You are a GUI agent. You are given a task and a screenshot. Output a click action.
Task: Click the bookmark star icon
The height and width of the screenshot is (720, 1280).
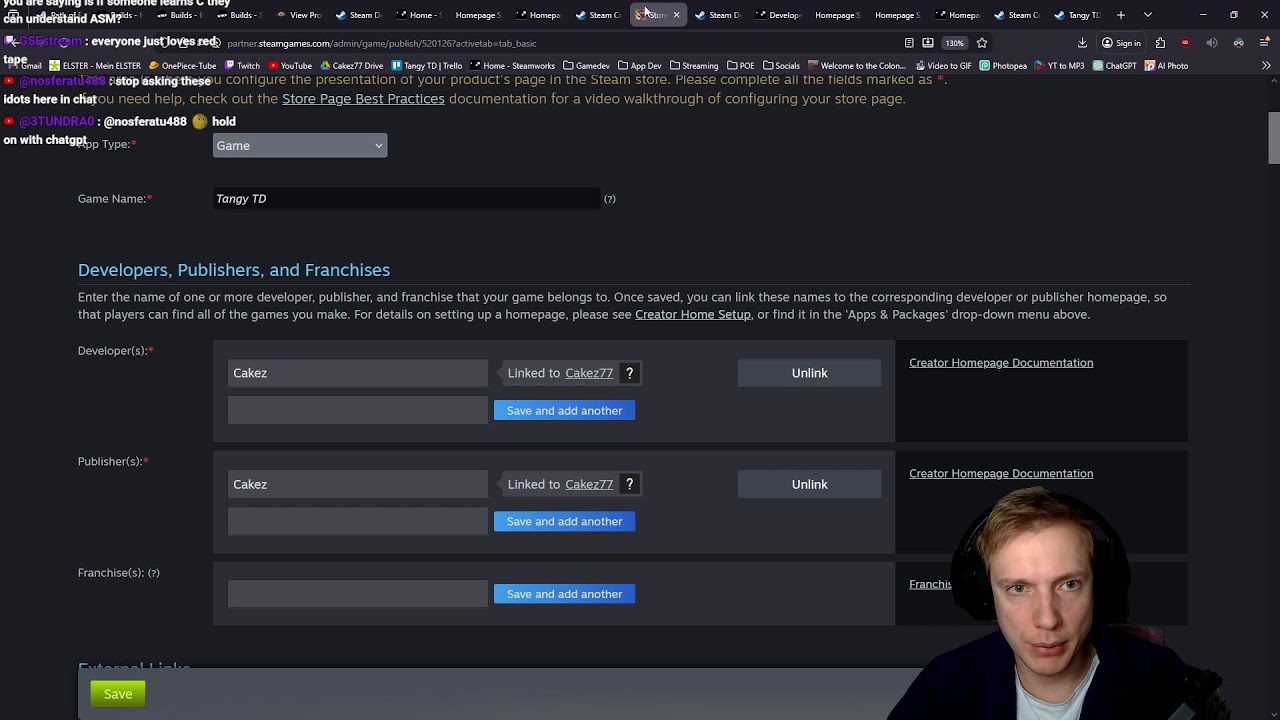(982, 43)
